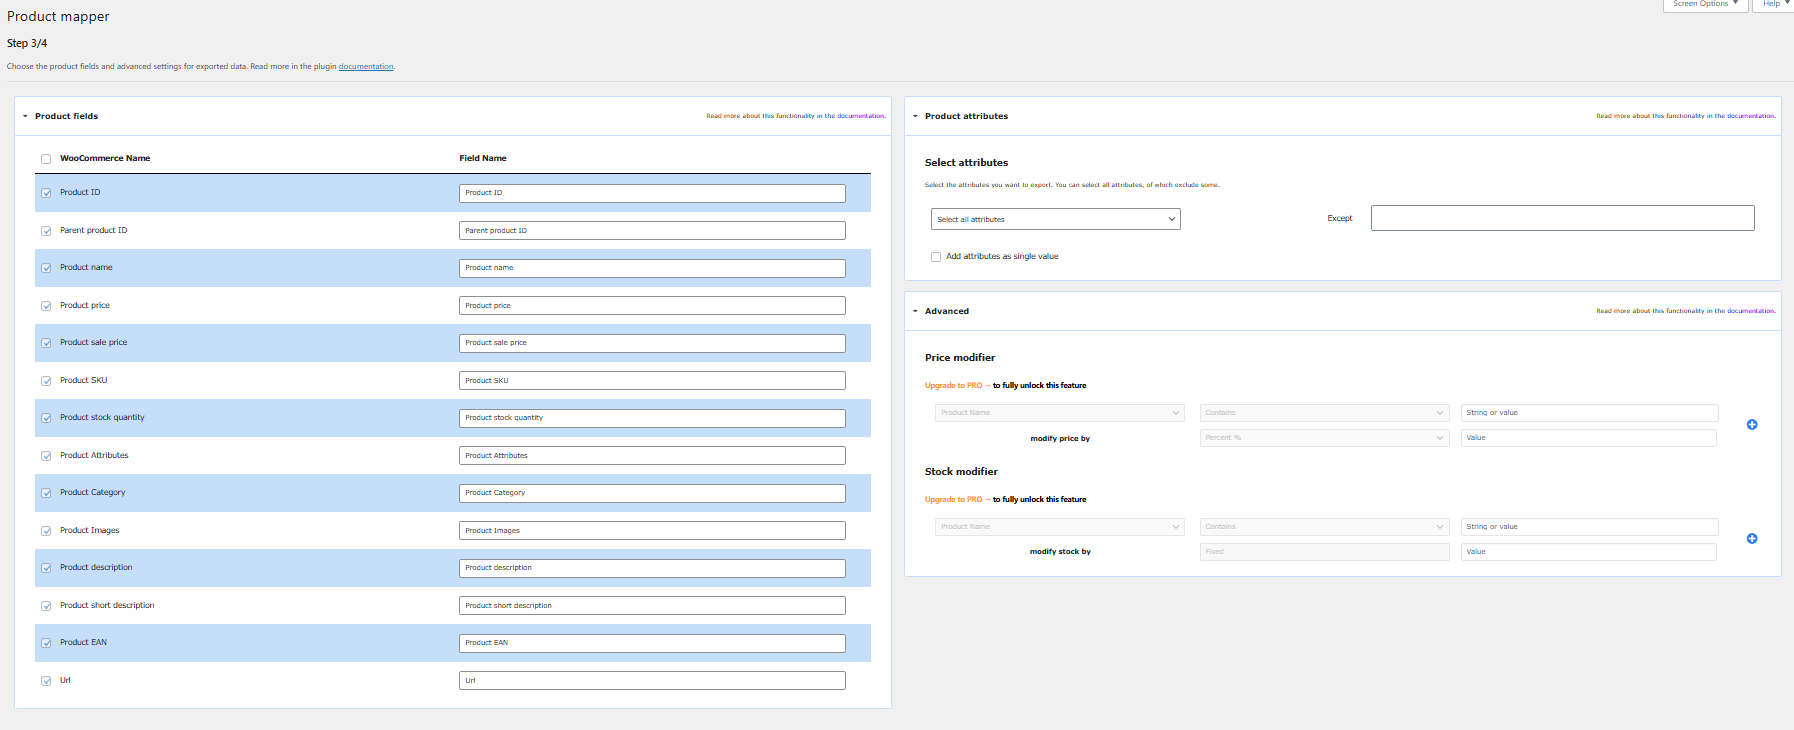Click the plus icon for Stock modifier
The image size is (1794, 730).
[1751, 539]
